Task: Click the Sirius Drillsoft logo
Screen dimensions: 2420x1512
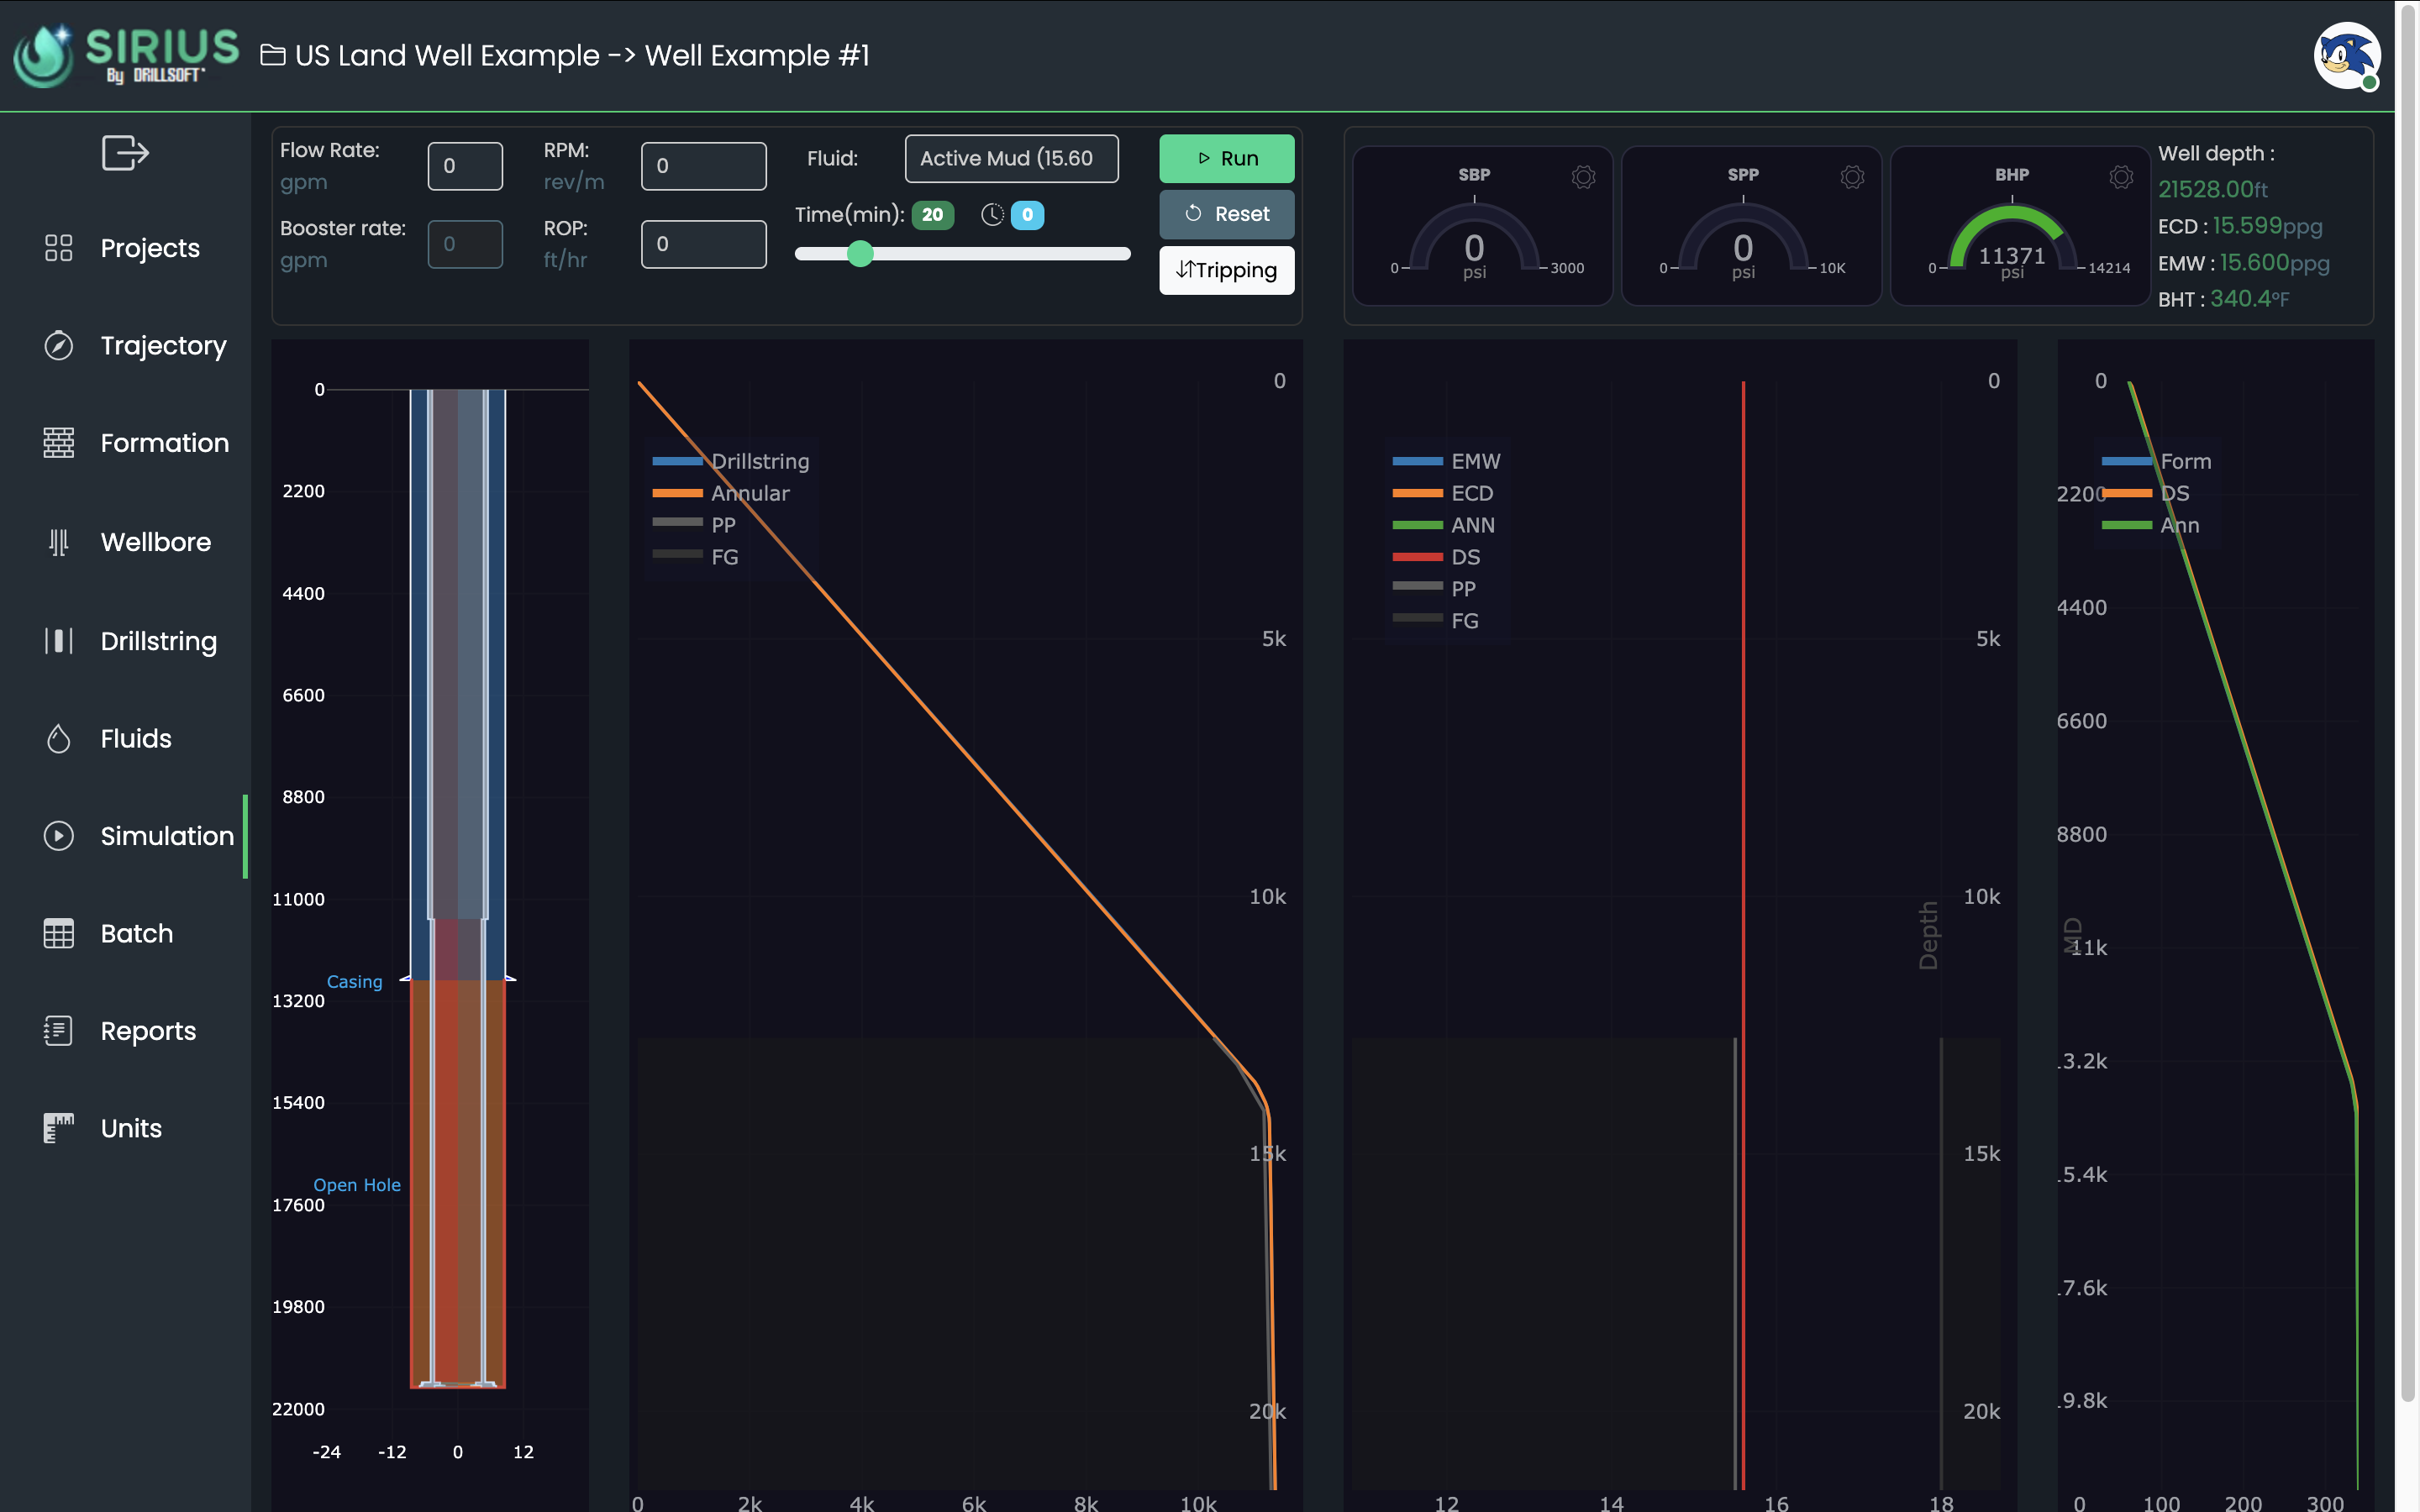Action: (126, 55)
